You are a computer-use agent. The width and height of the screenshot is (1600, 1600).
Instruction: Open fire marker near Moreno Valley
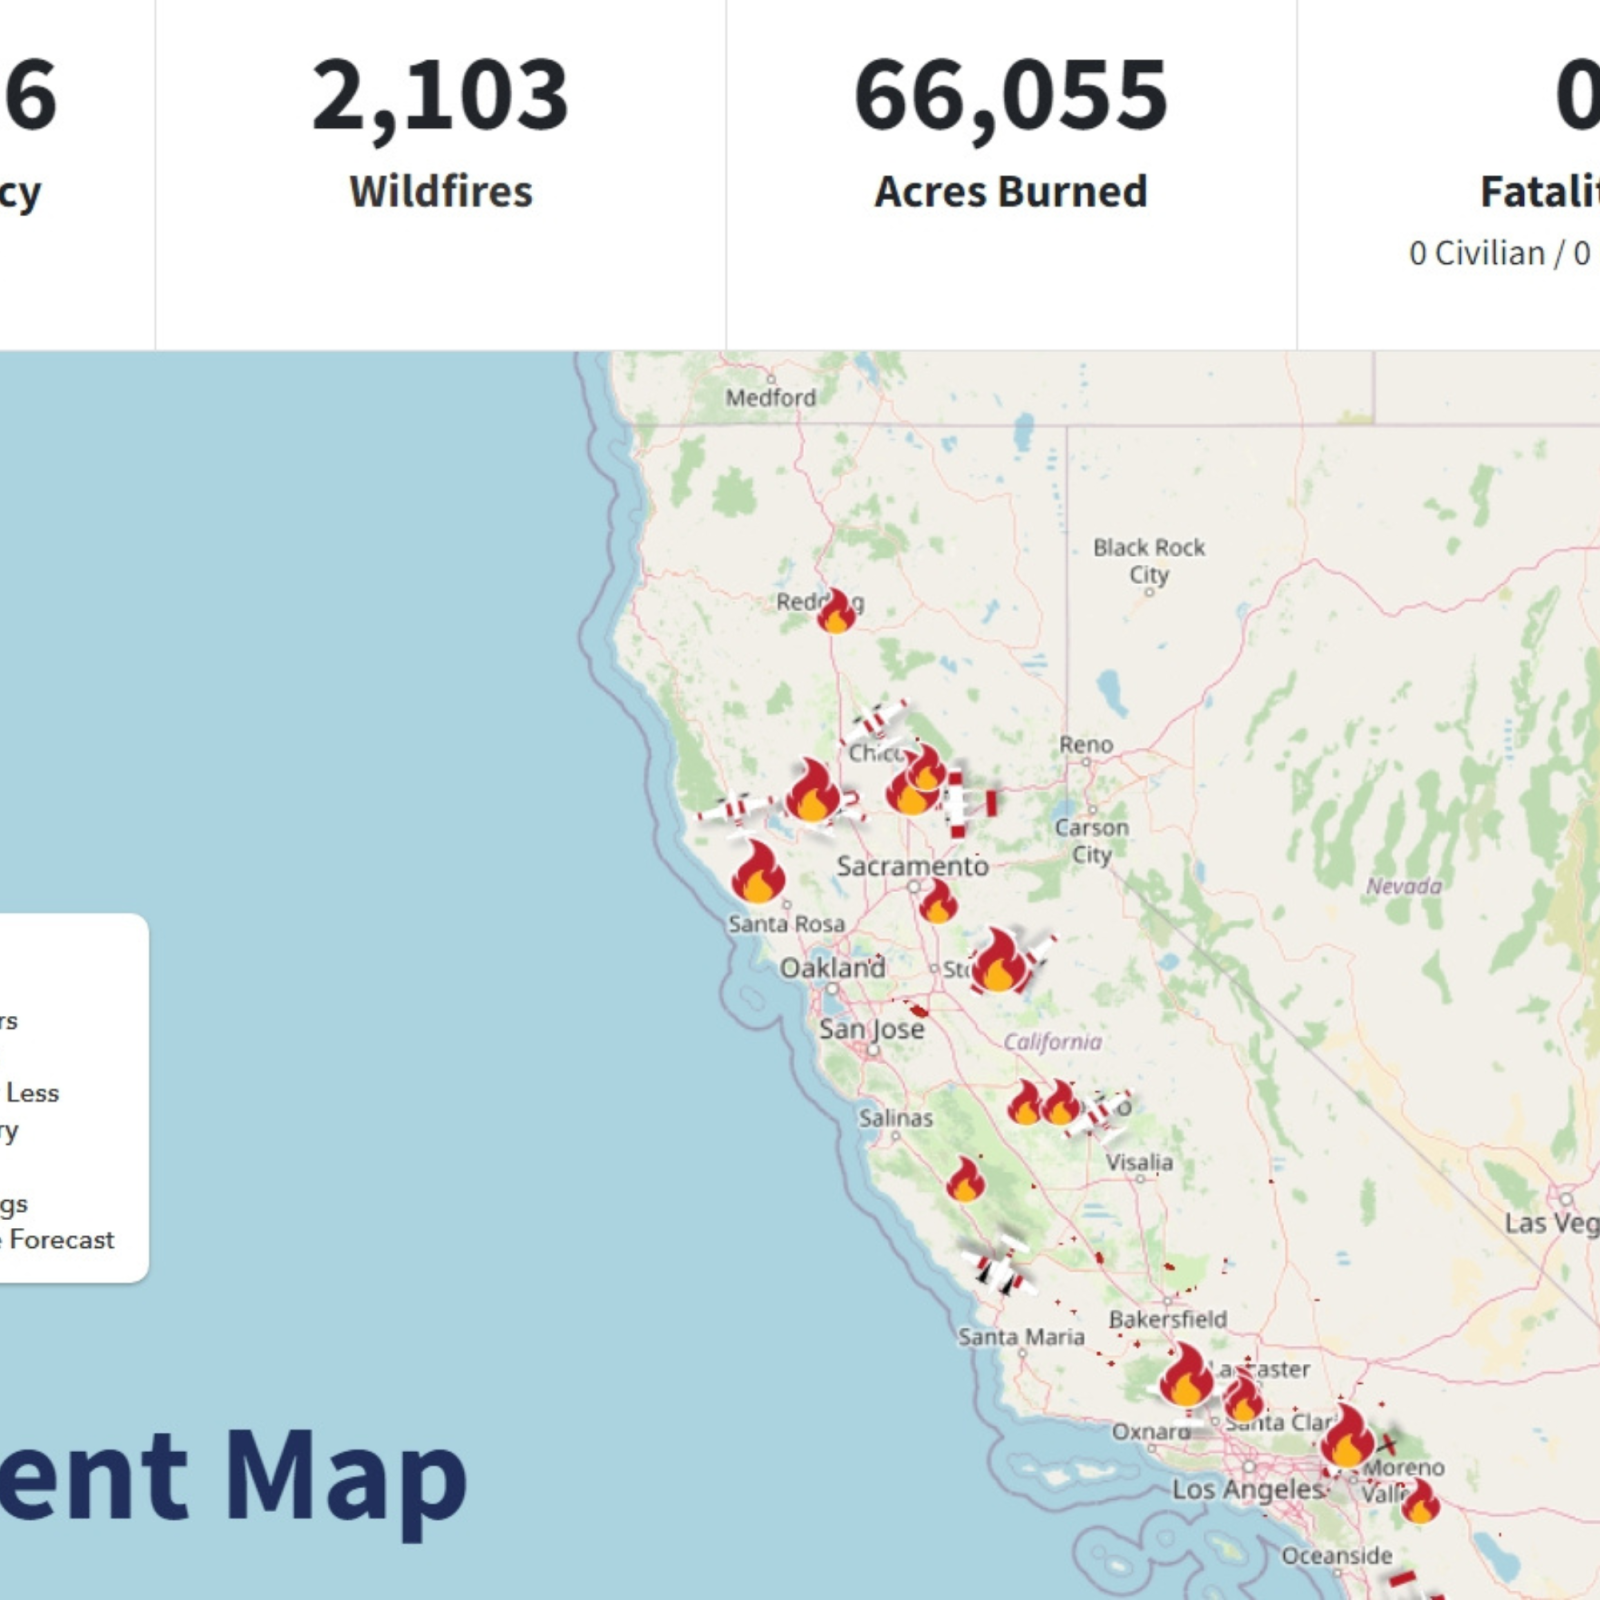[1420, 1501]
